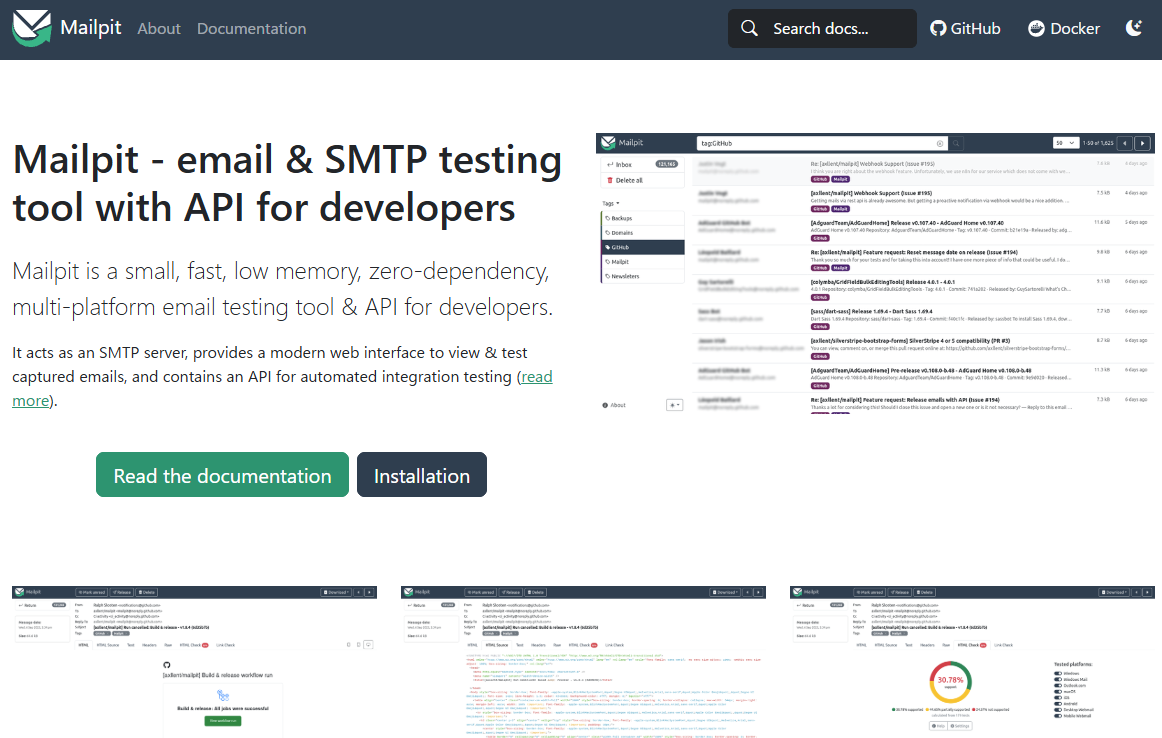
Task: Focus the Search docs field
Action: [x=822, y=28]
